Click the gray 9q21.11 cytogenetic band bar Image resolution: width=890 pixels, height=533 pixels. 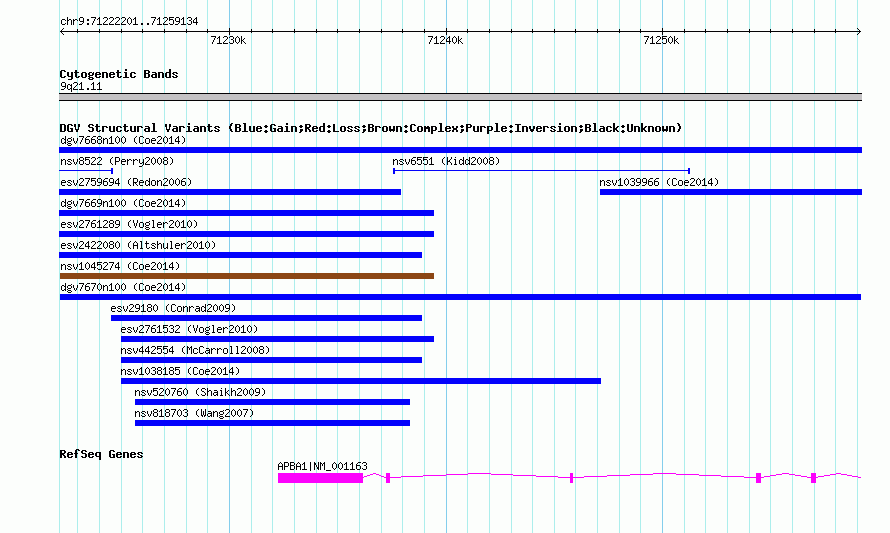(460, 97)
